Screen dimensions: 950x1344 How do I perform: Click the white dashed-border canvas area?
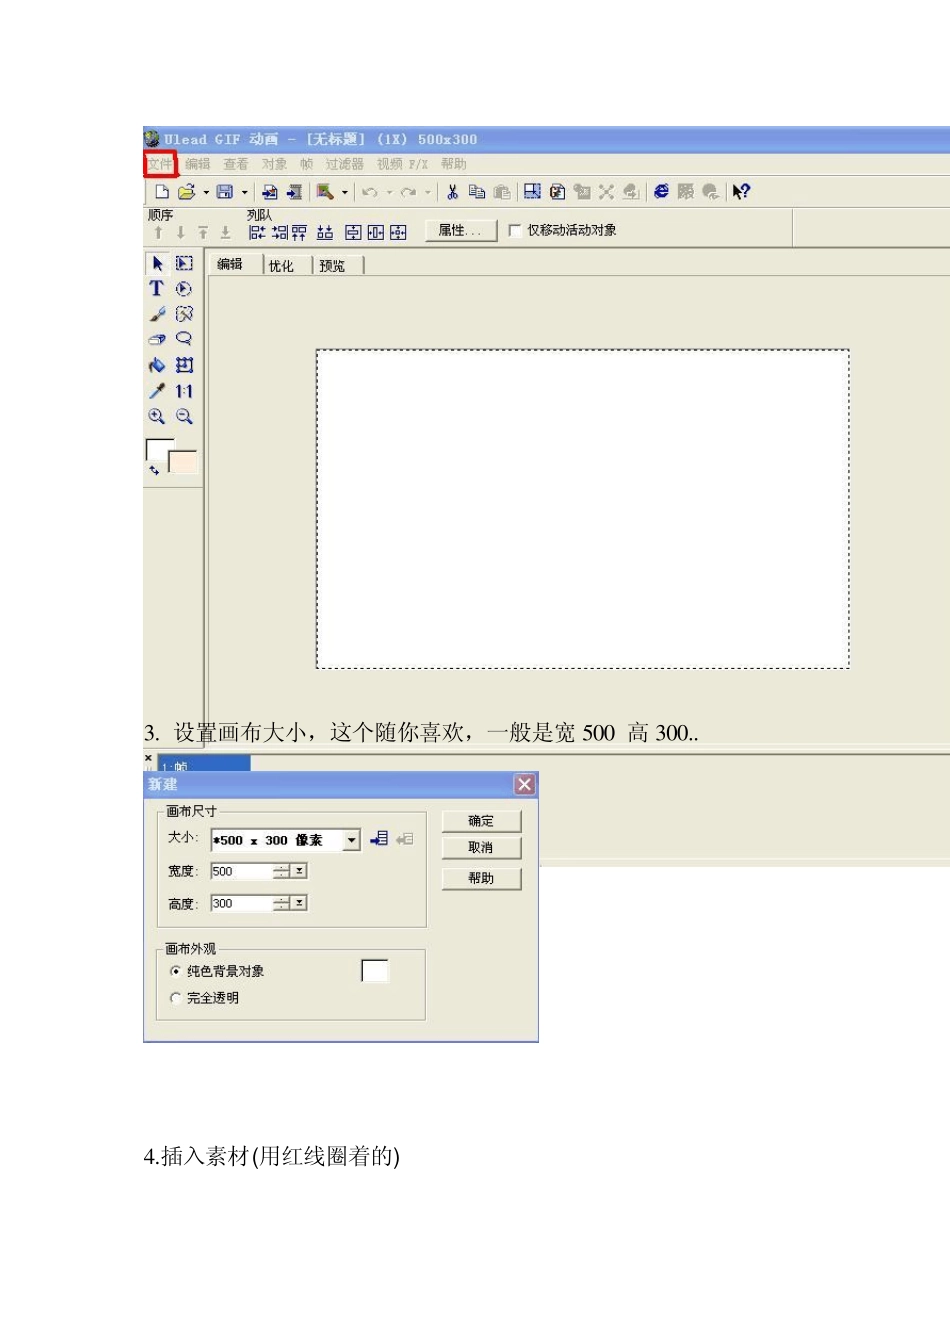[583, 509]
